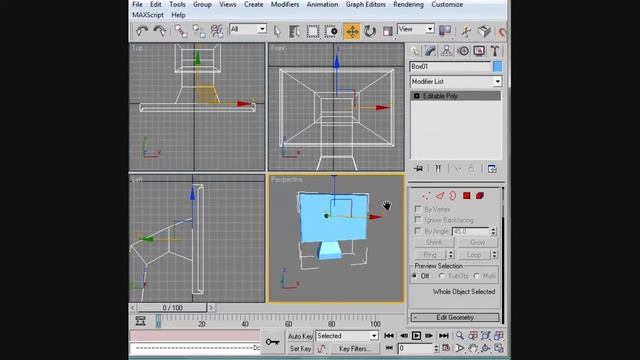Toggle the Set Key mode button

coord(300,349)
